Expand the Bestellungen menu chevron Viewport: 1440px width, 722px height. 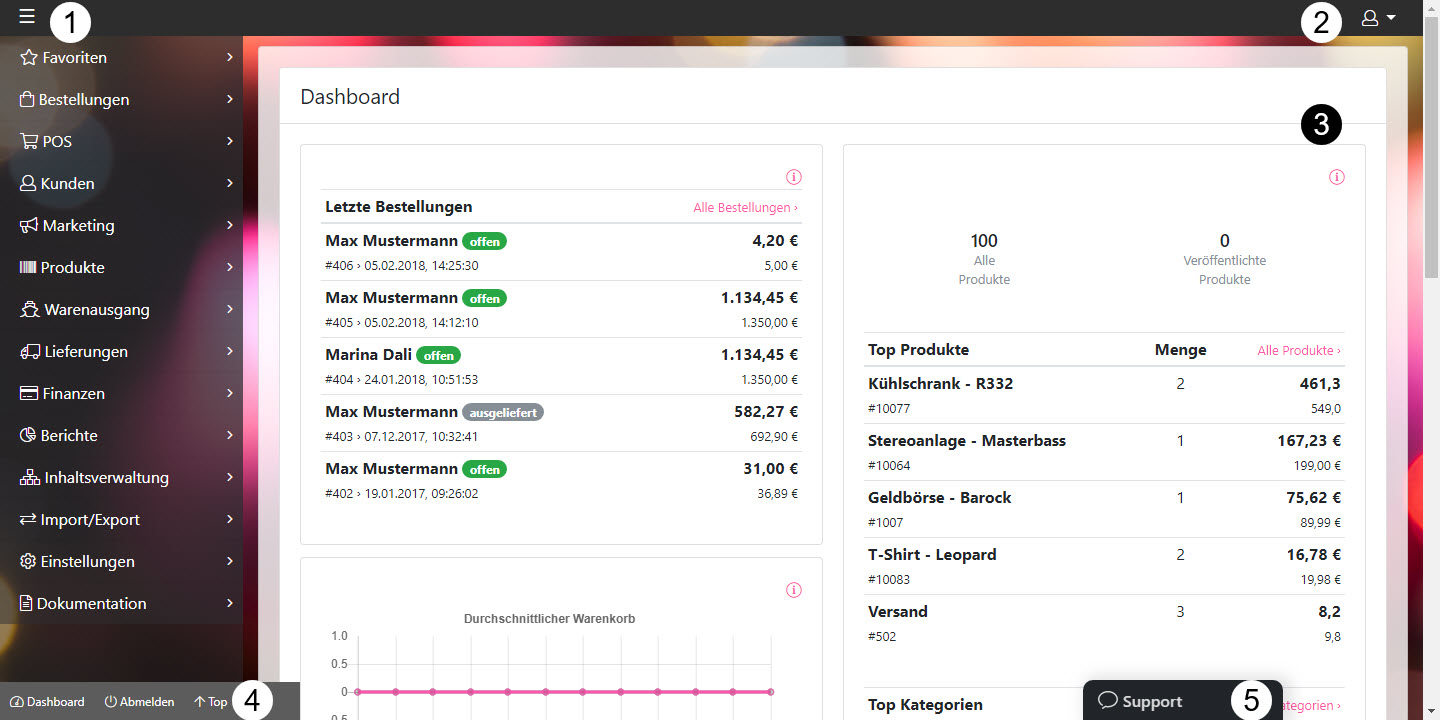point(230,100)
